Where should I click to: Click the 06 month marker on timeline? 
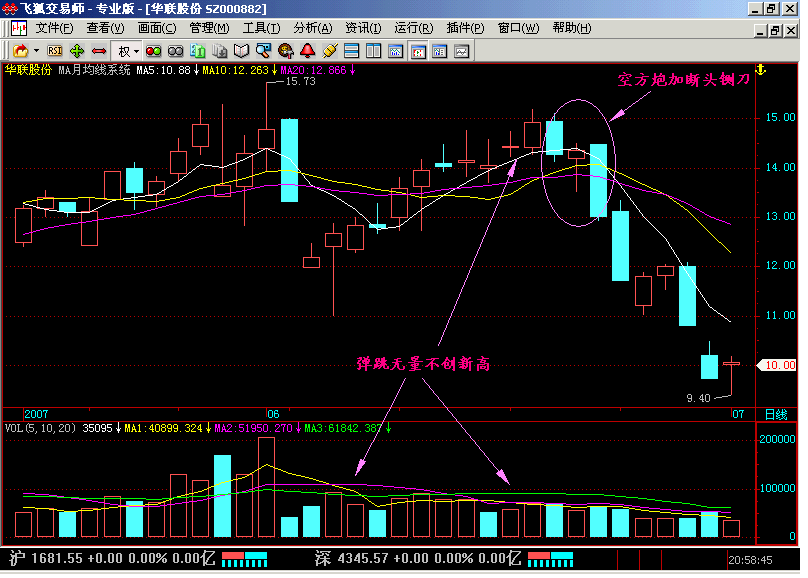click(273, 414)
